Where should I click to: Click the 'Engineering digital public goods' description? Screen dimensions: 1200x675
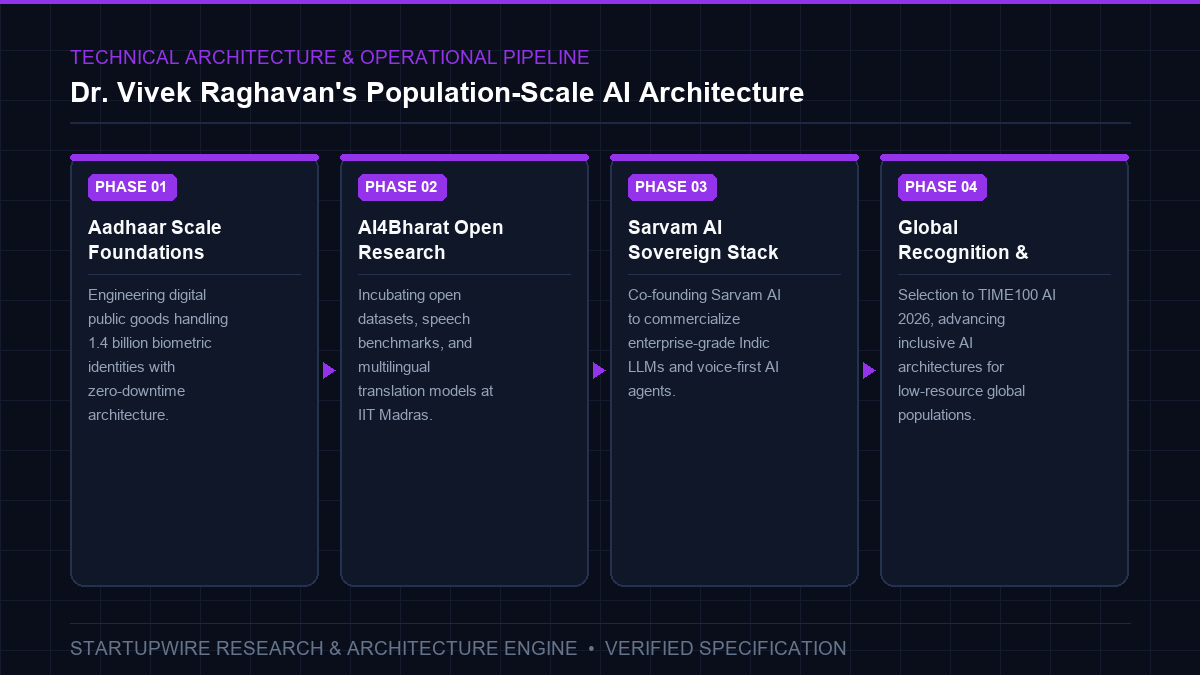tap(158, 355)
